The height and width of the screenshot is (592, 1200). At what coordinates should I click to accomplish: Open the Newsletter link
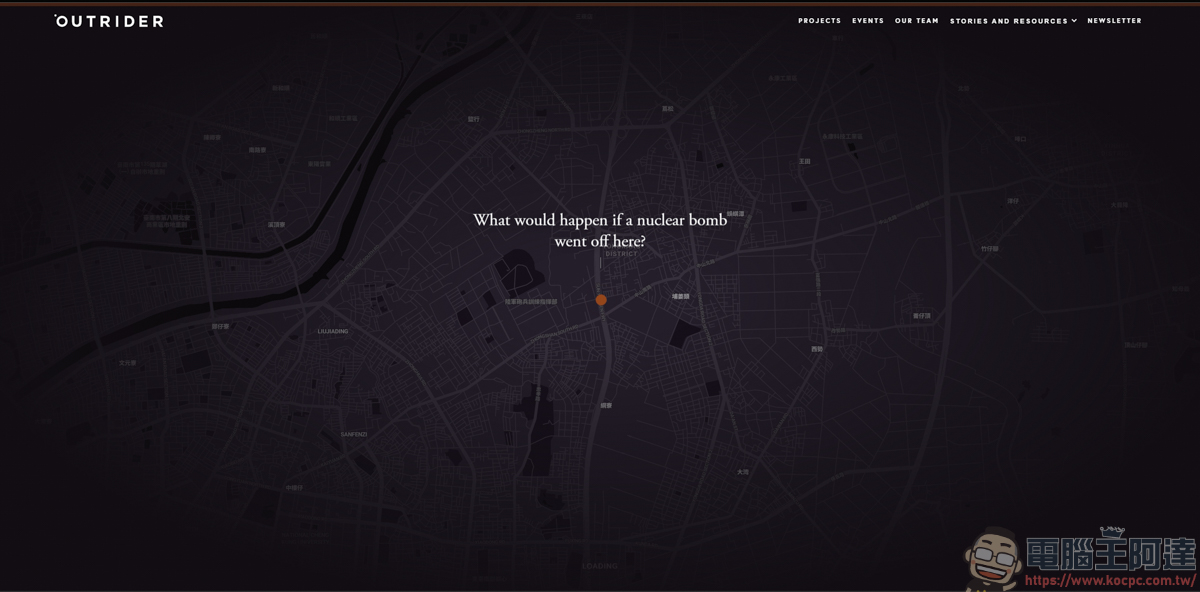tap(1114, 21)
